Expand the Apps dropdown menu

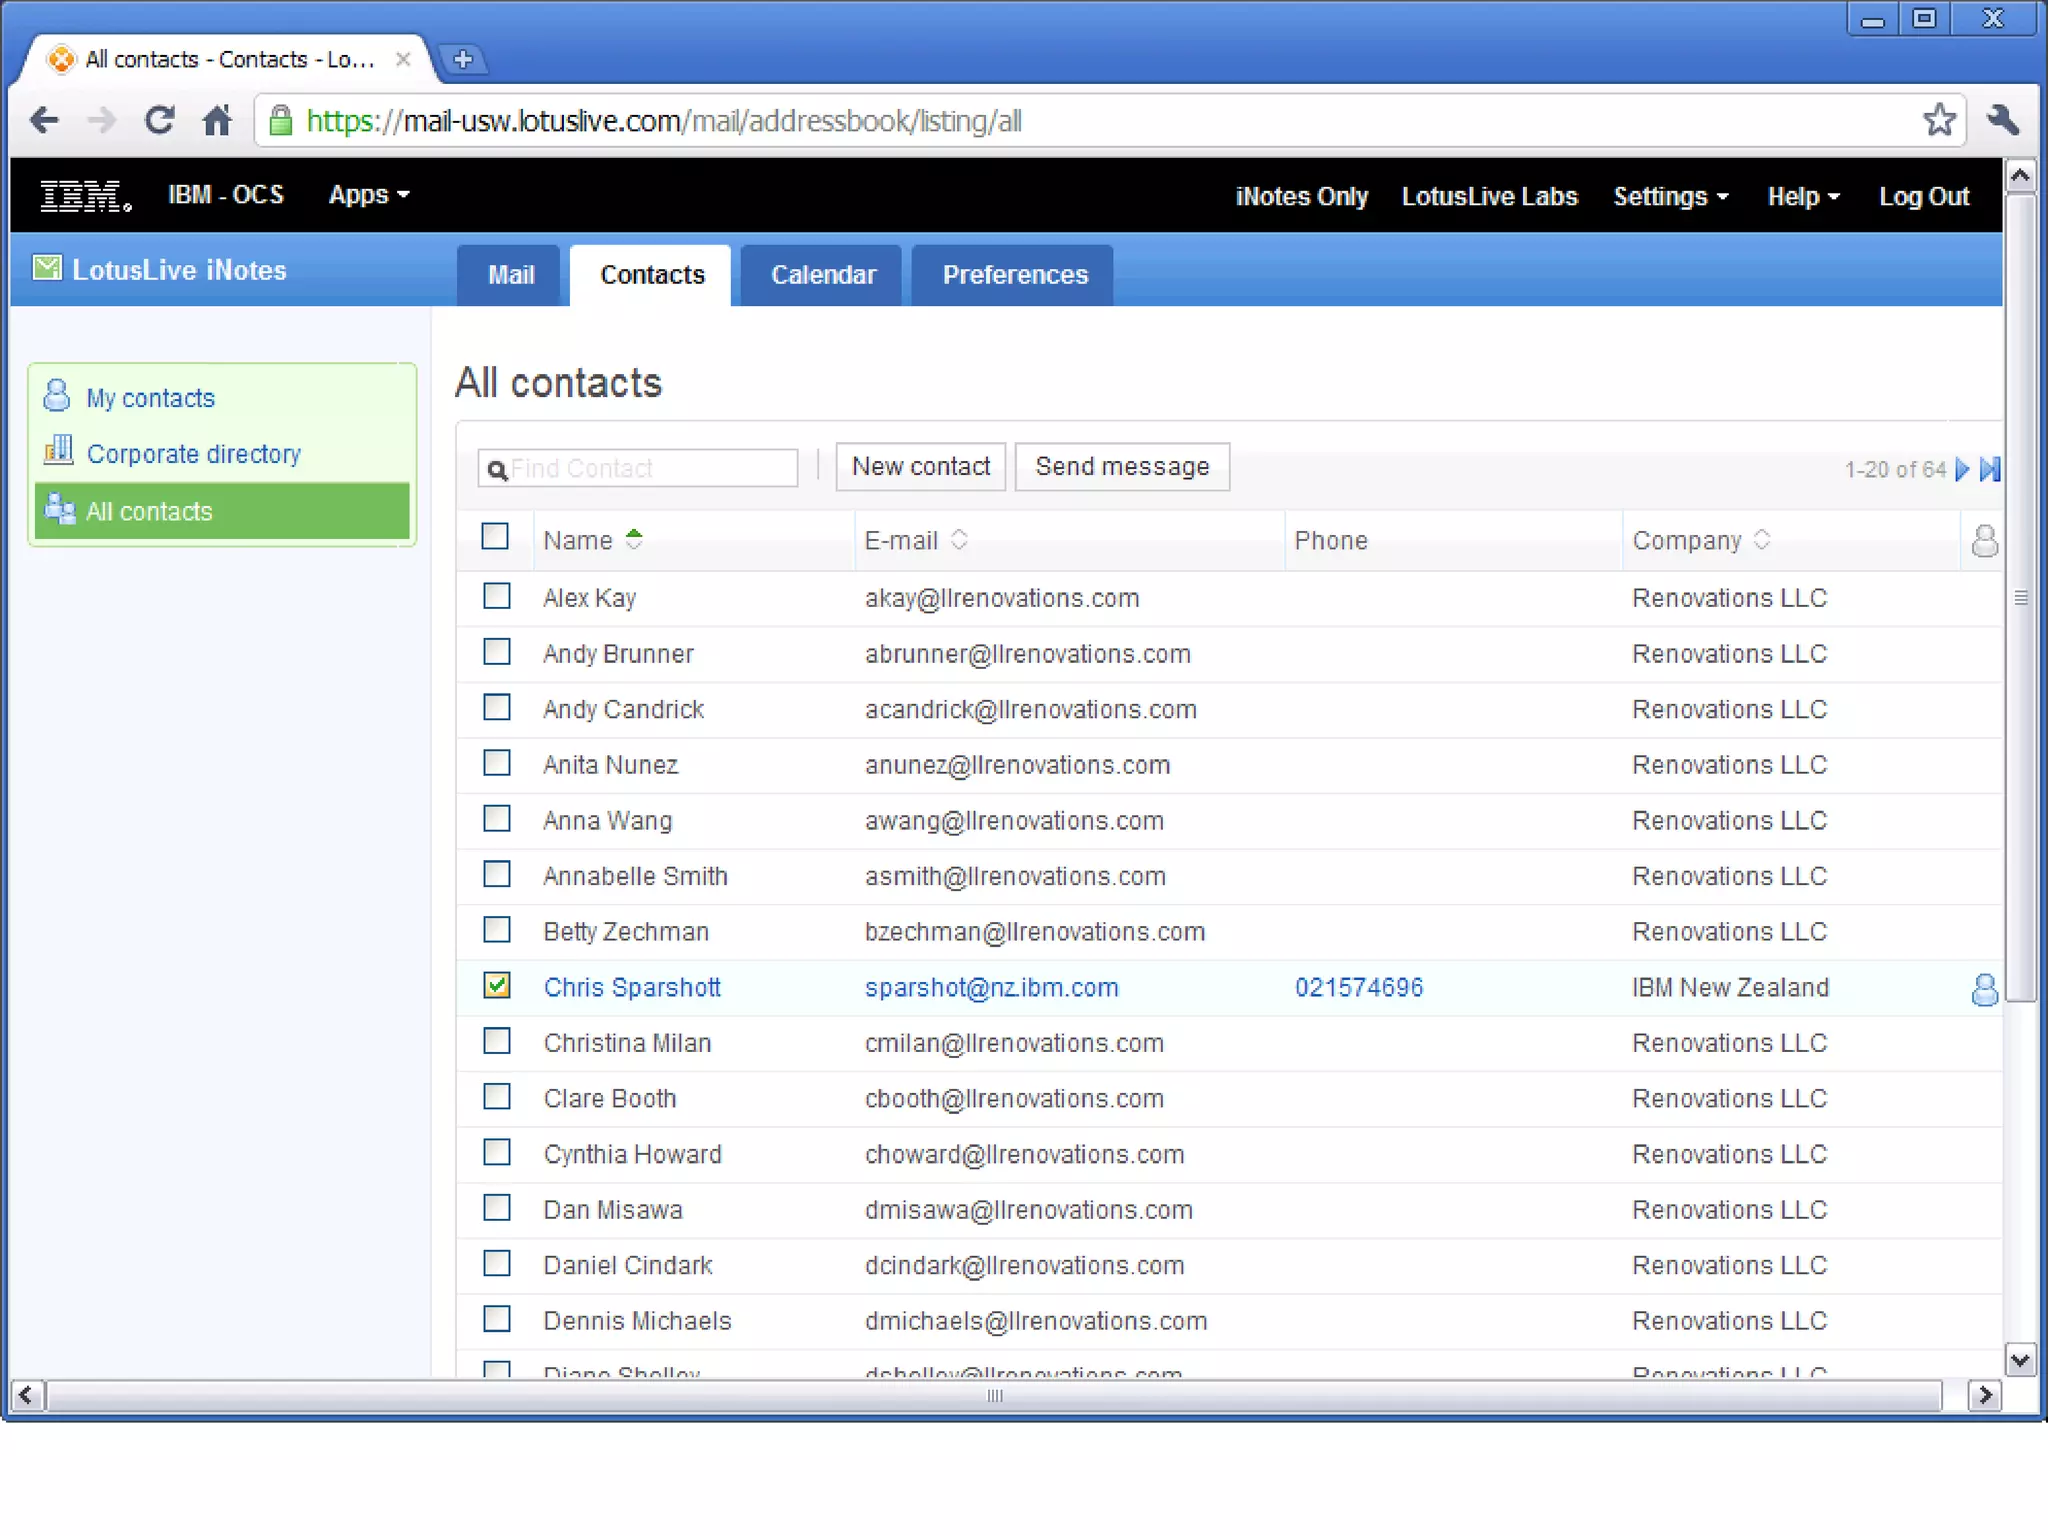coord(369,195)
